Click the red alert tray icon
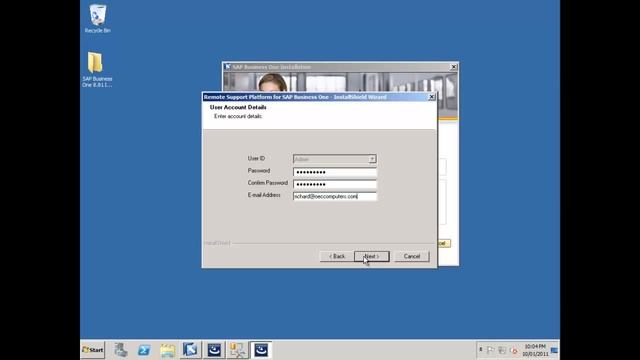Screen dimensions: 640x360 click(514, 350)
